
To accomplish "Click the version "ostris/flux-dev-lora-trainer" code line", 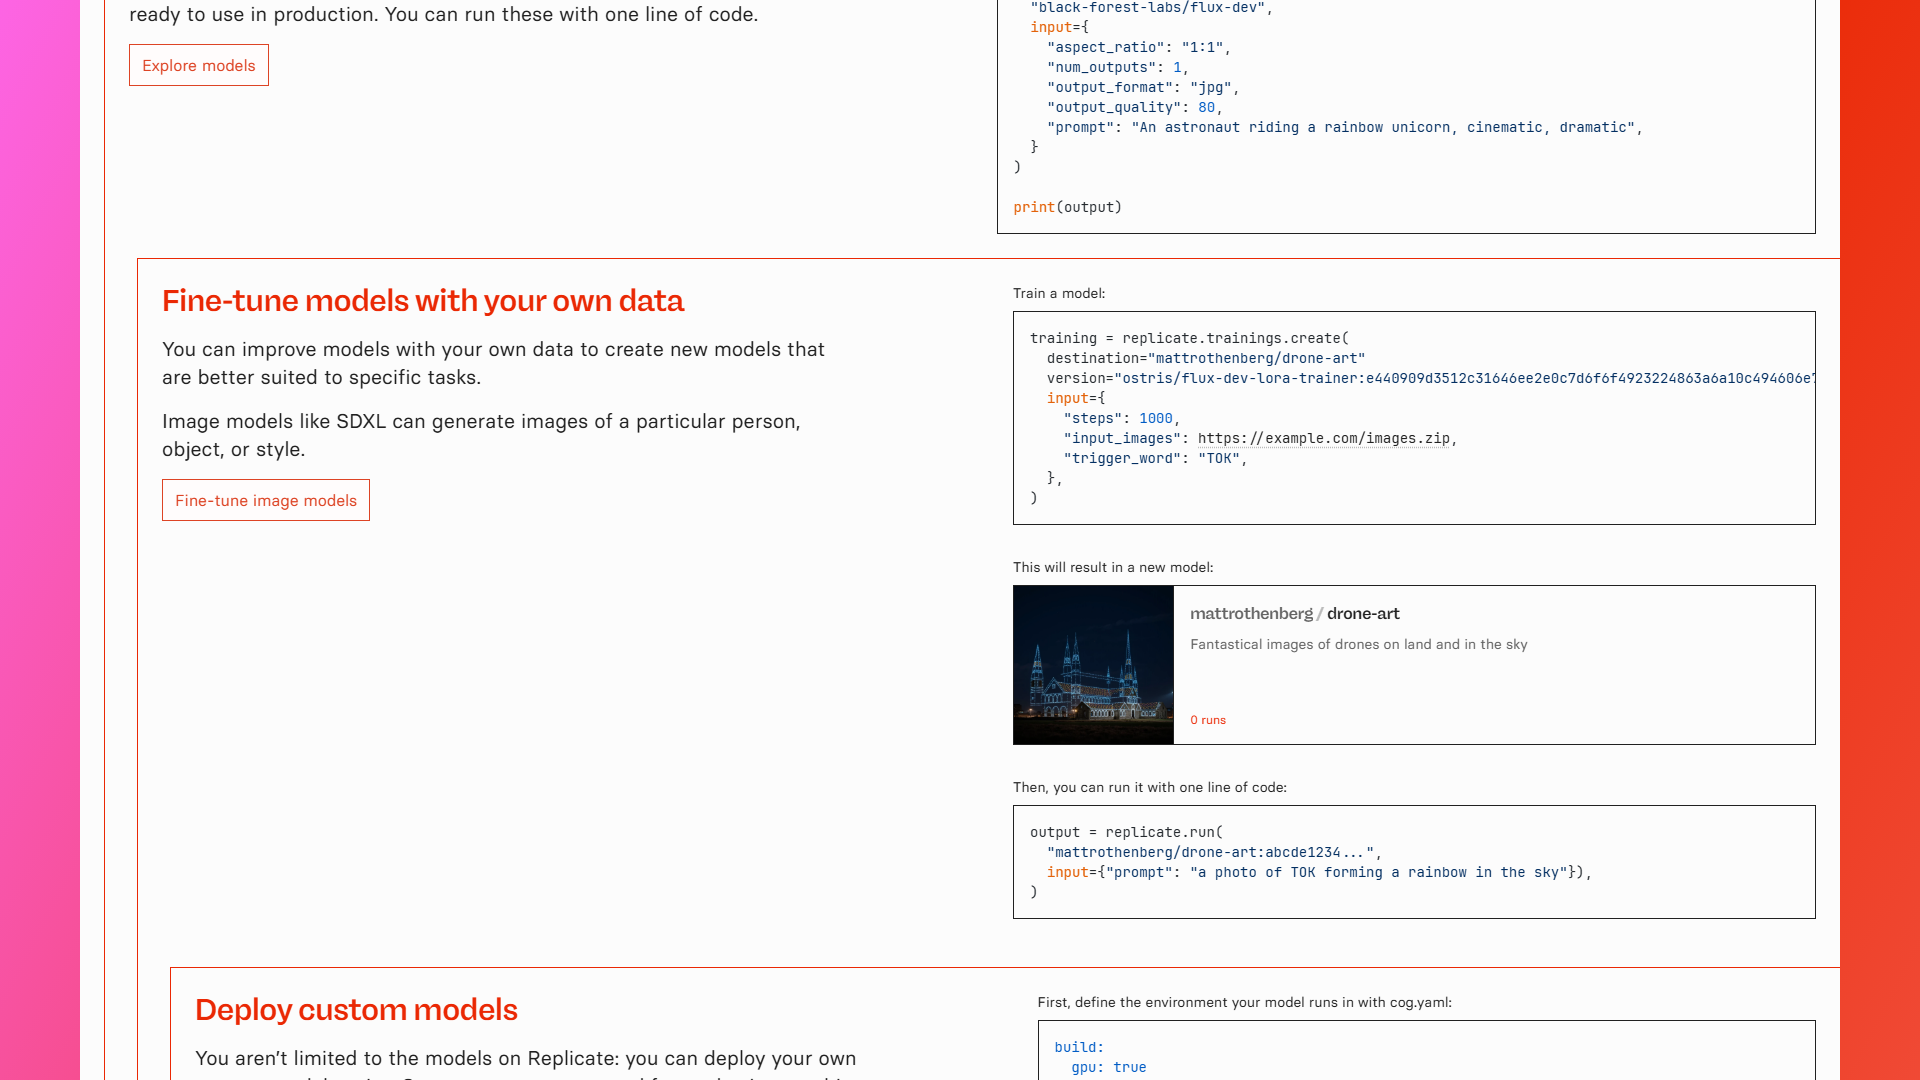I will click(x=1431, y=379).
